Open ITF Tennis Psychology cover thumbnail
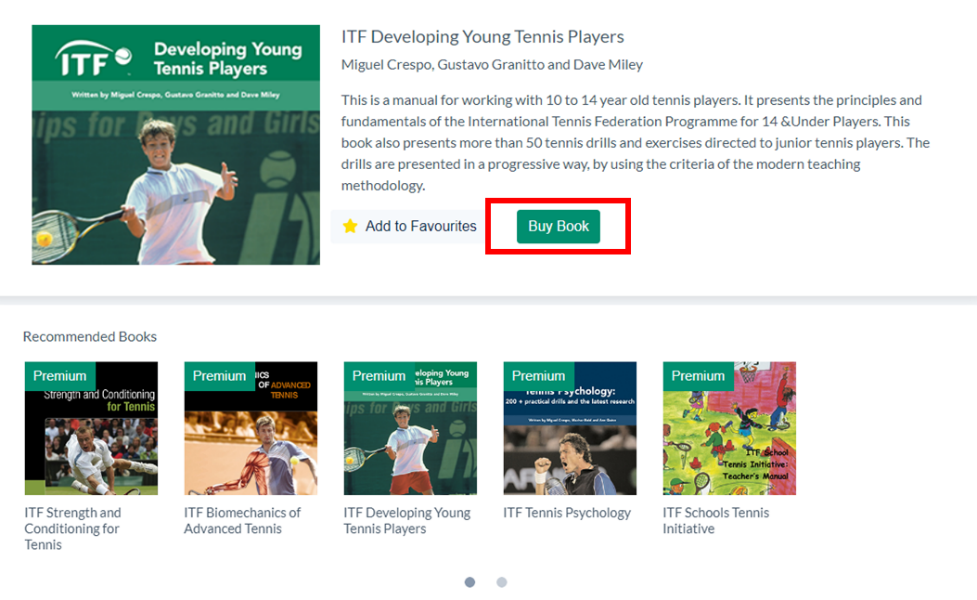Viewport: 977px width, 600px height. point(570,428)
